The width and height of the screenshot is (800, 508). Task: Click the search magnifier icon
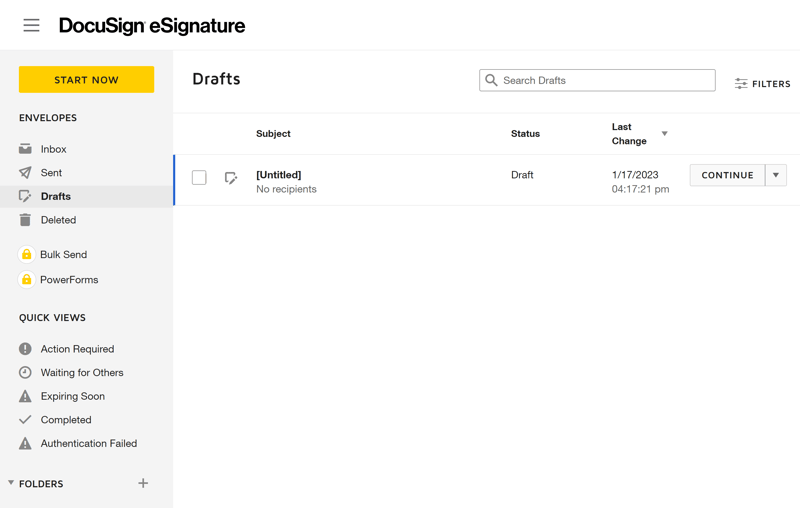(x=491, y=80)
